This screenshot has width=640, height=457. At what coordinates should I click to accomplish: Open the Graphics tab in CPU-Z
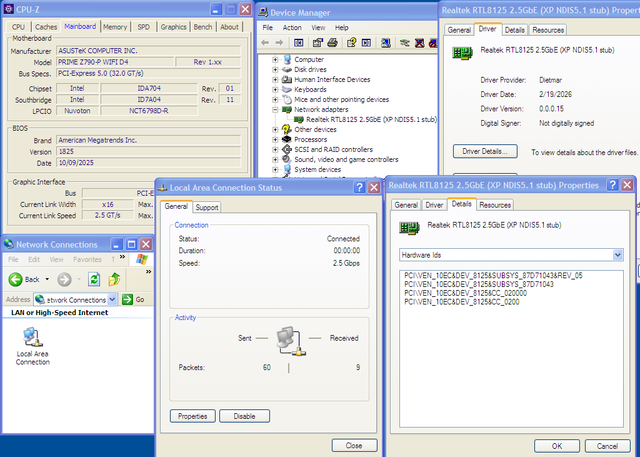(173, 27)
